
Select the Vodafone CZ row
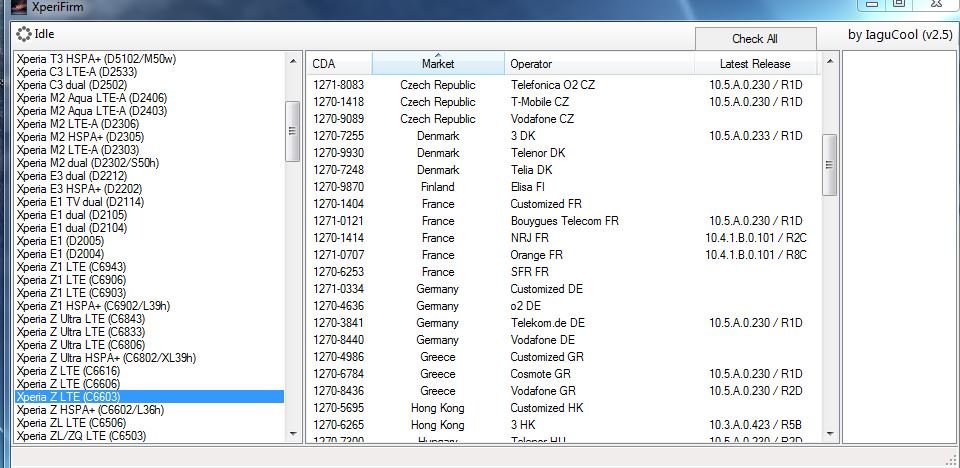[563, 119]
